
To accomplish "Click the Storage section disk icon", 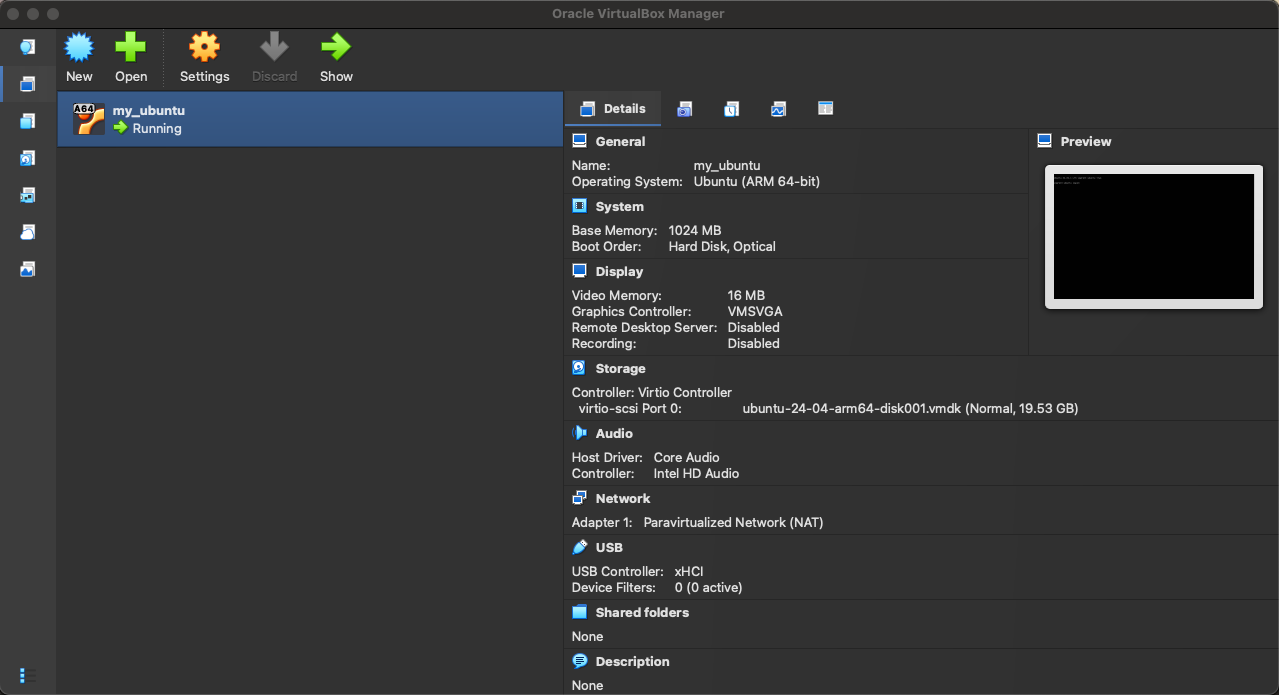I will pyautogui.click(x=580, y=368).
